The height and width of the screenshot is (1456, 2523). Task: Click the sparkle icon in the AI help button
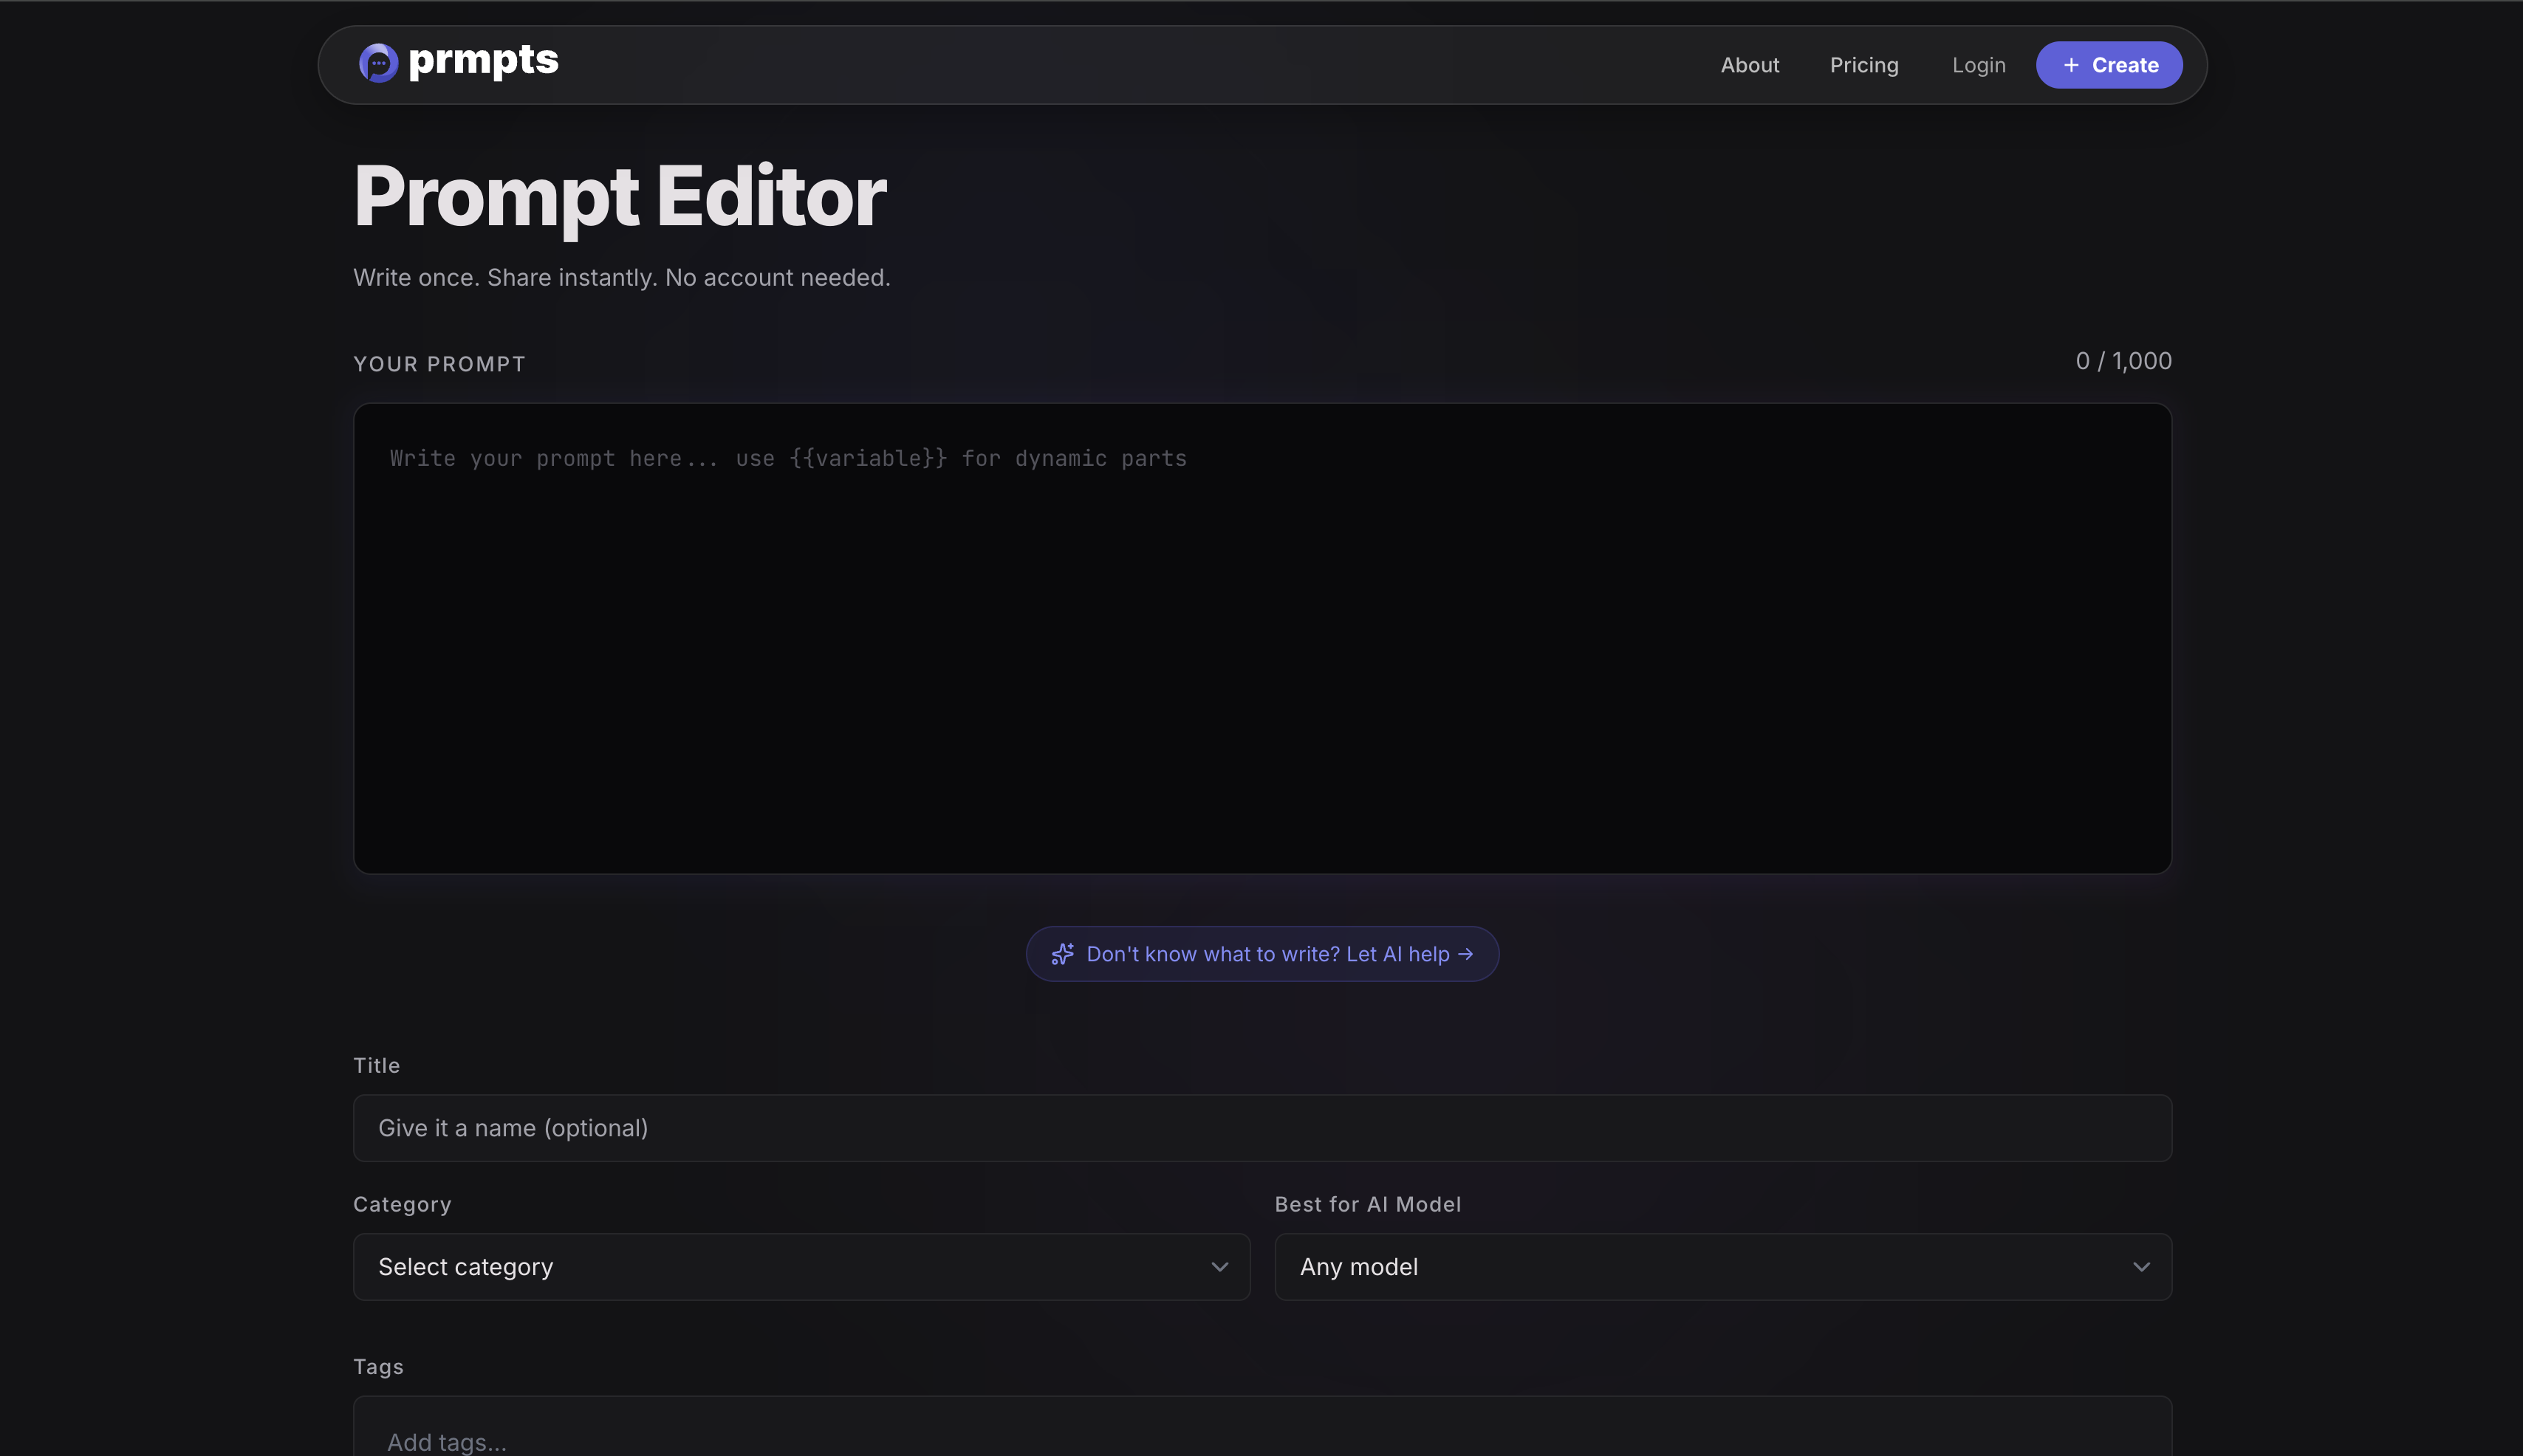(1062, 954)
